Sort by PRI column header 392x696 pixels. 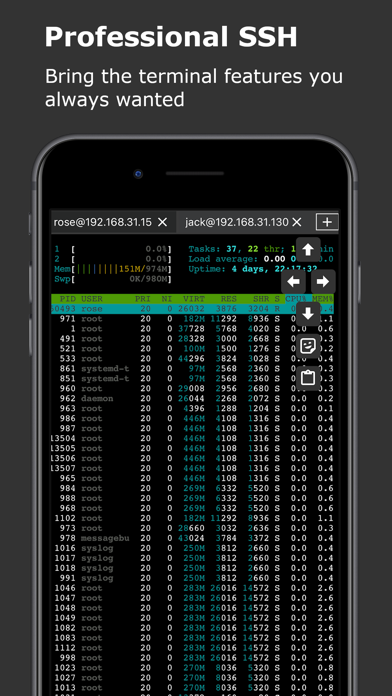point(143,299)
